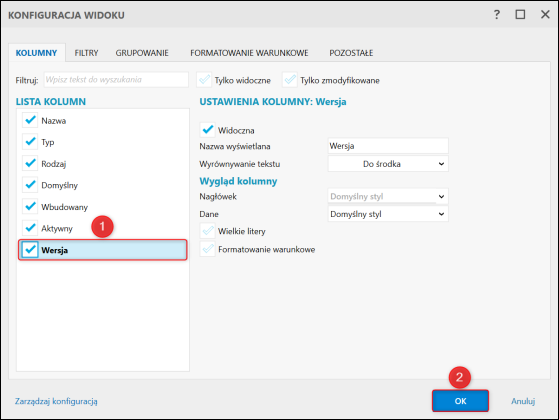Click the Filtruj search input field
Screen dimensions: 559x420
[x=116, y=80]
